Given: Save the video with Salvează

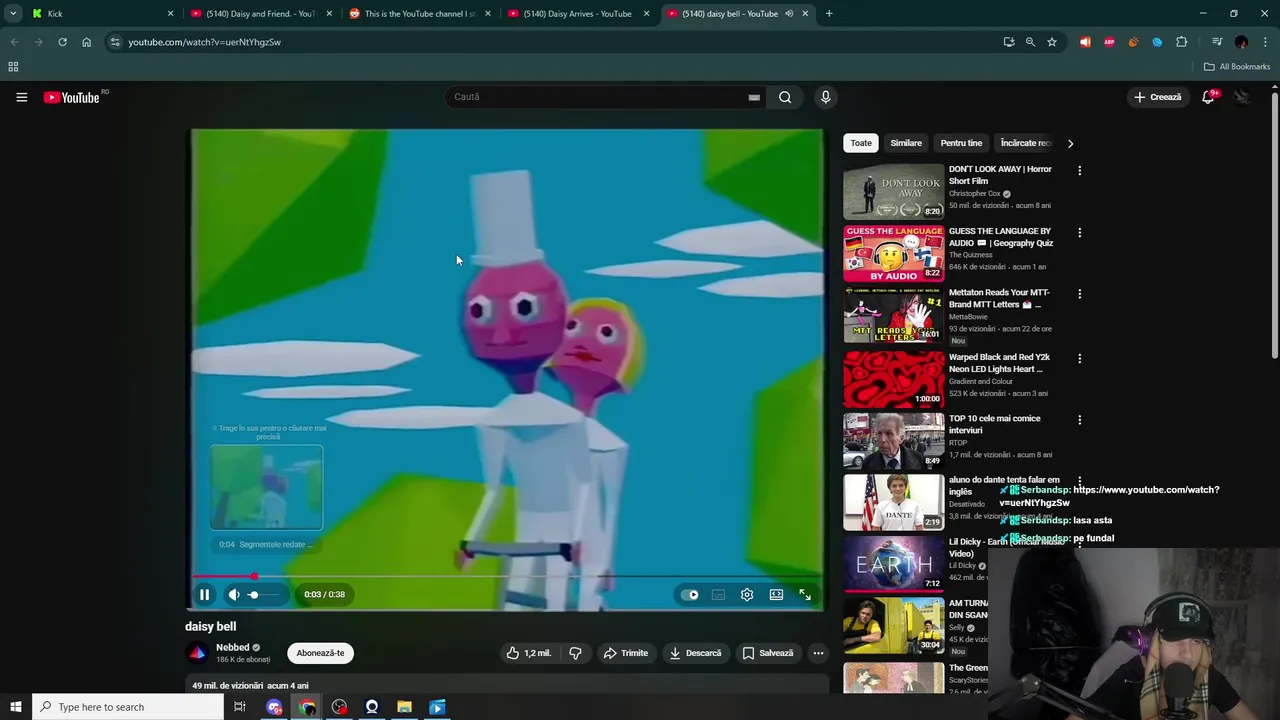Looking at the screenshot, I should click(768, 653).
